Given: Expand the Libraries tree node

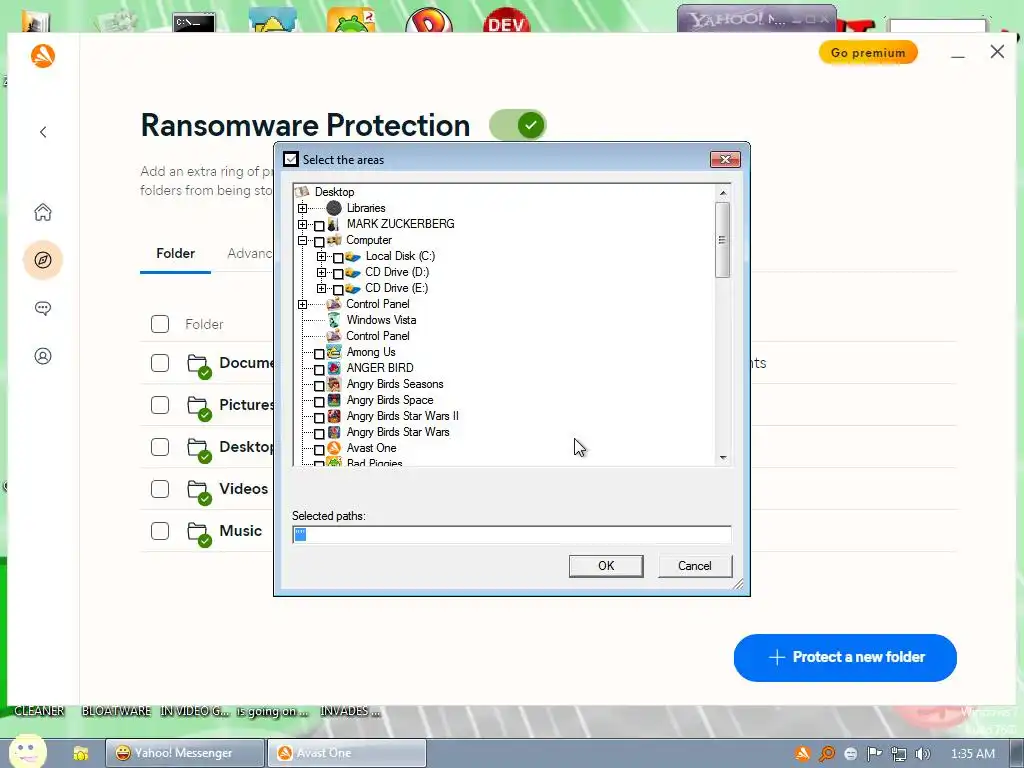Looking at the screenshot, I should (302, 208).
